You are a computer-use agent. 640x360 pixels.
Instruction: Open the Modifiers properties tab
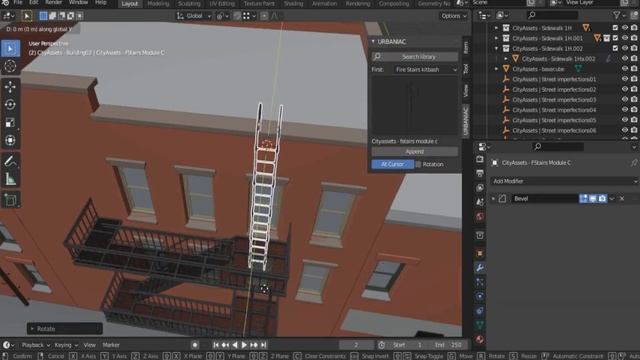pyautogui.click(x=480, y=268)
